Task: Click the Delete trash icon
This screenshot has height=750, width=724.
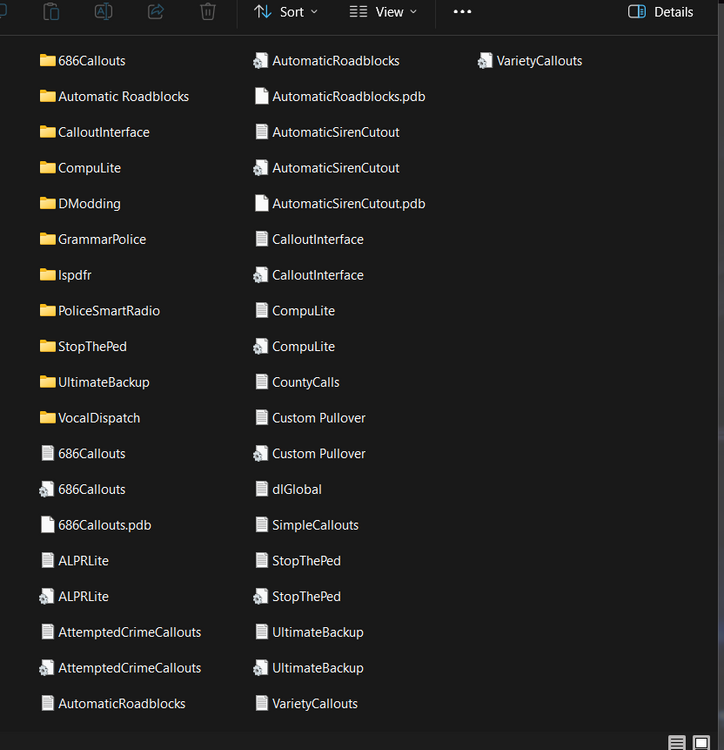Action: coord(208,11)
